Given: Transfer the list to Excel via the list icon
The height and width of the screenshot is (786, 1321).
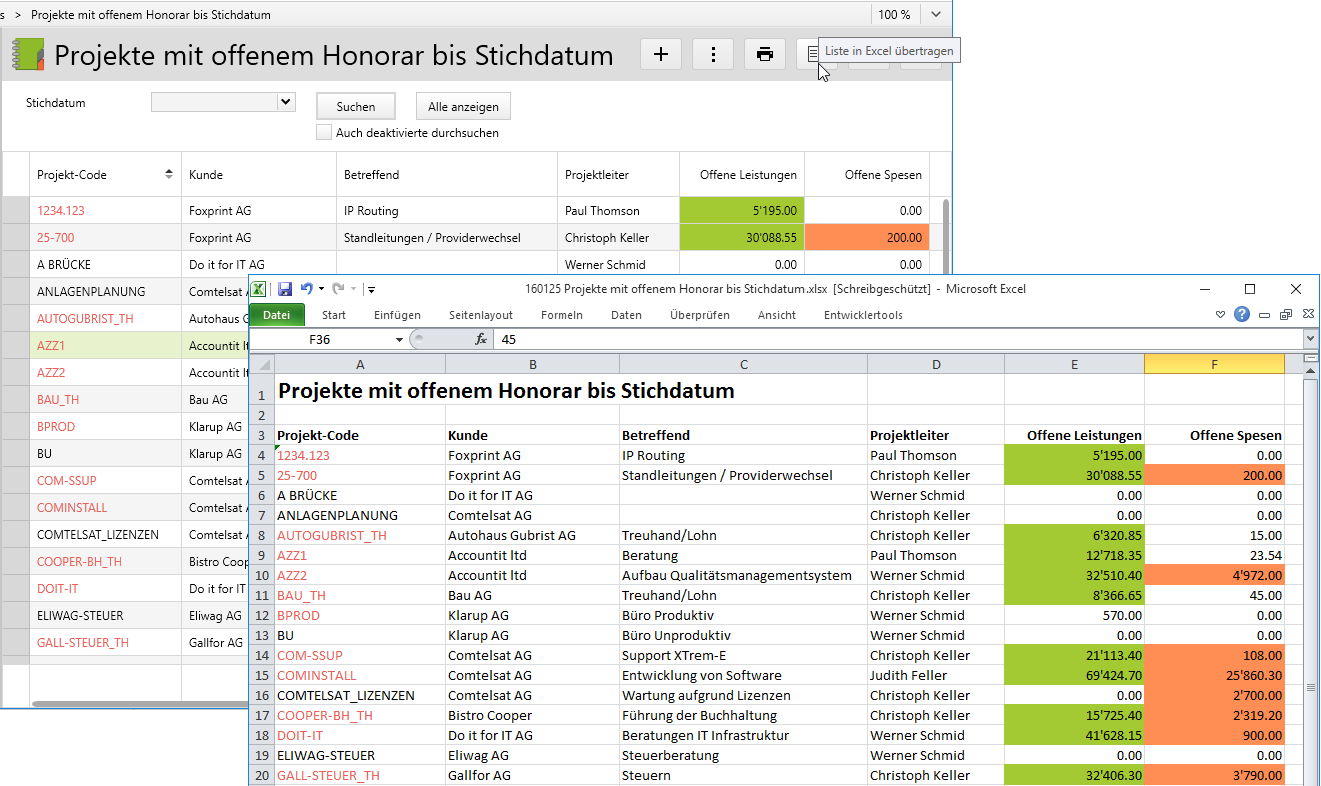Looking at the screenshot, I should (x=814, y=56).
